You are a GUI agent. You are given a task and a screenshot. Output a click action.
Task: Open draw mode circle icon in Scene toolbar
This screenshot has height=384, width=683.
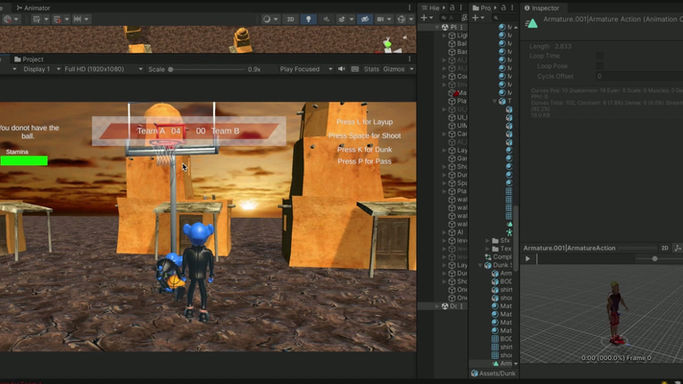point(267,19)
